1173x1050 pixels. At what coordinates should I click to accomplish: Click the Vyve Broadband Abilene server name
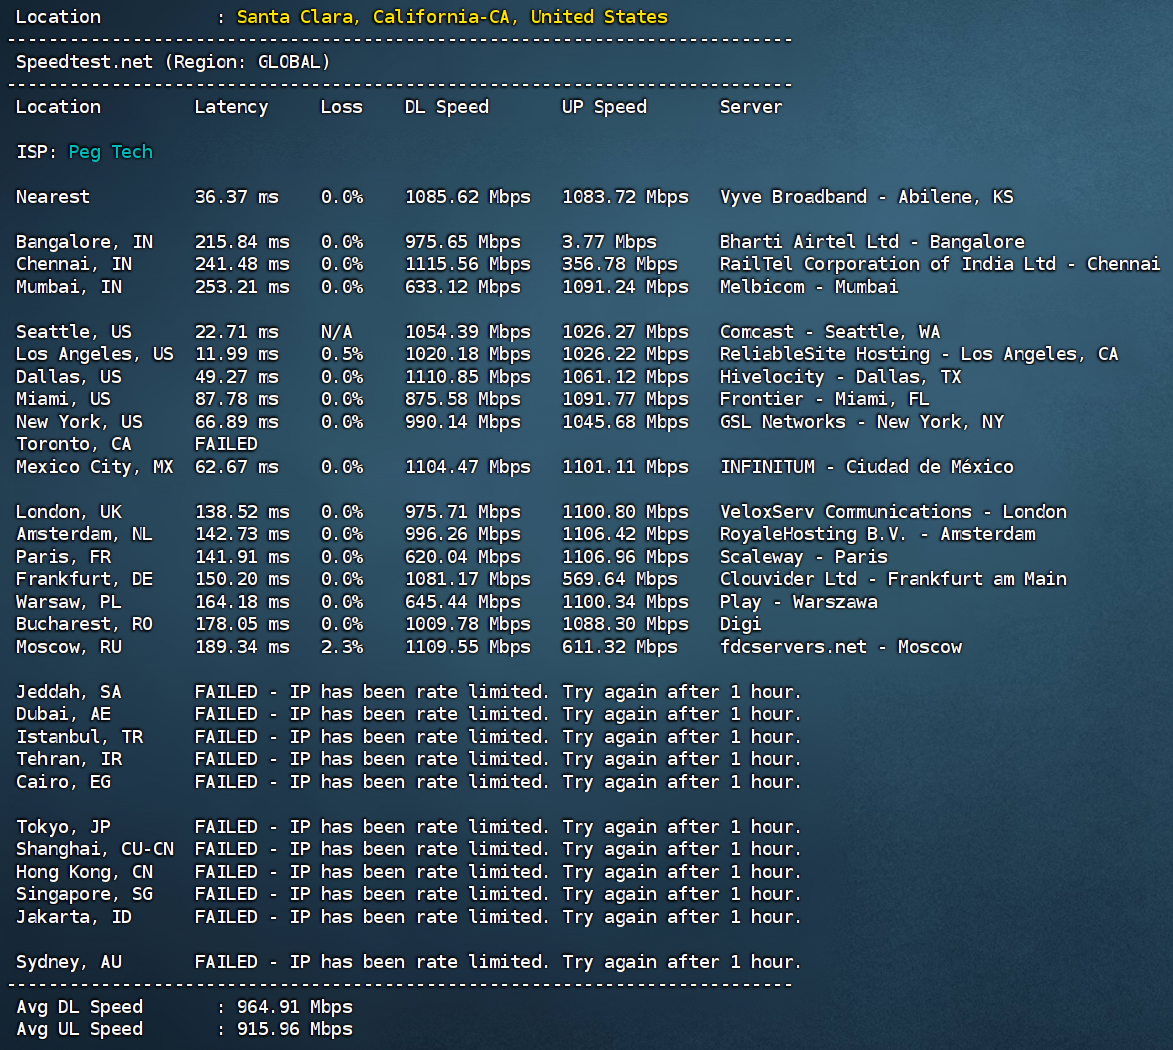[x=866, y=197]
